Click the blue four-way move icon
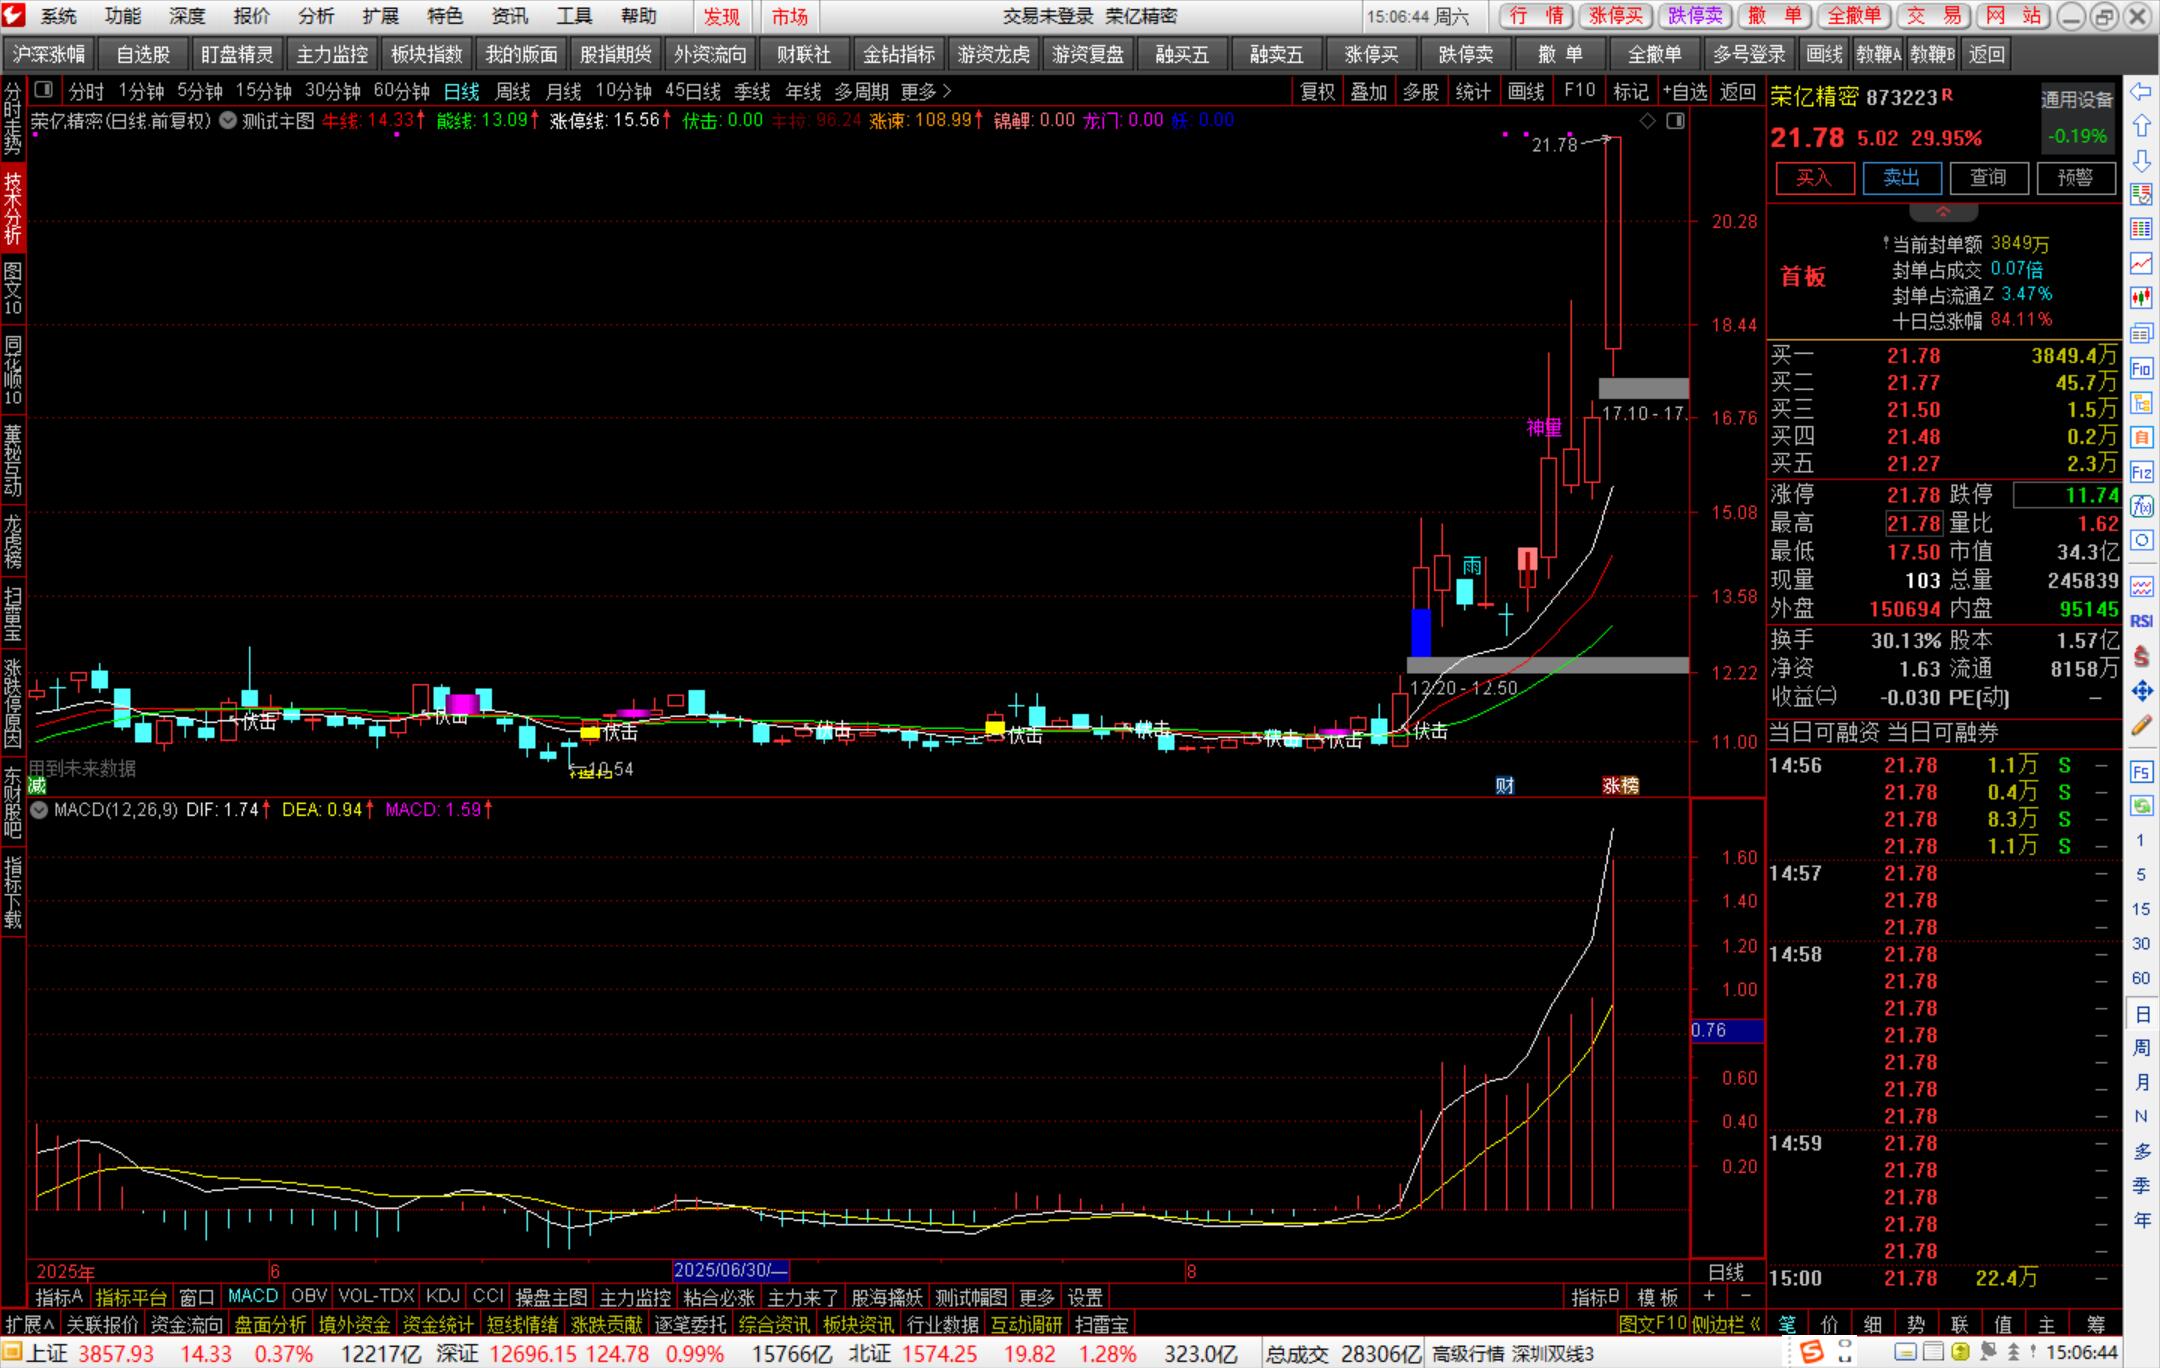Viewport: 2160px width, 1368px height. [x=2141, y=690]
